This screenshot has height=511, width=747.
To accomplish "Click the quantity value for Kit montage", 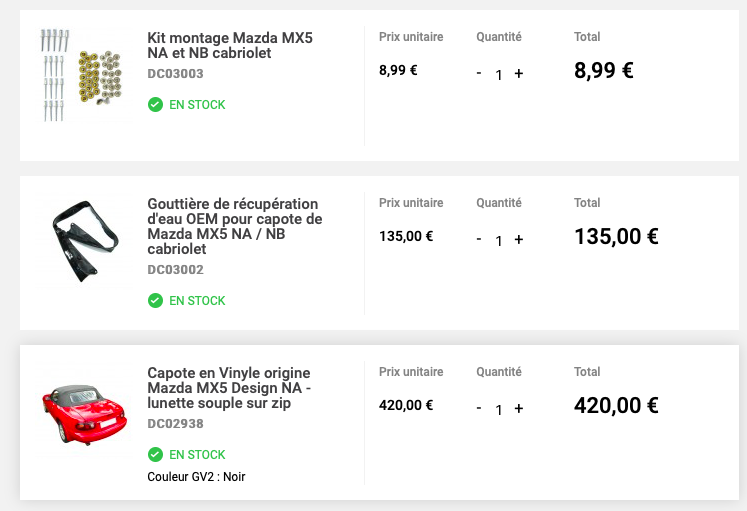I will 499,75.
